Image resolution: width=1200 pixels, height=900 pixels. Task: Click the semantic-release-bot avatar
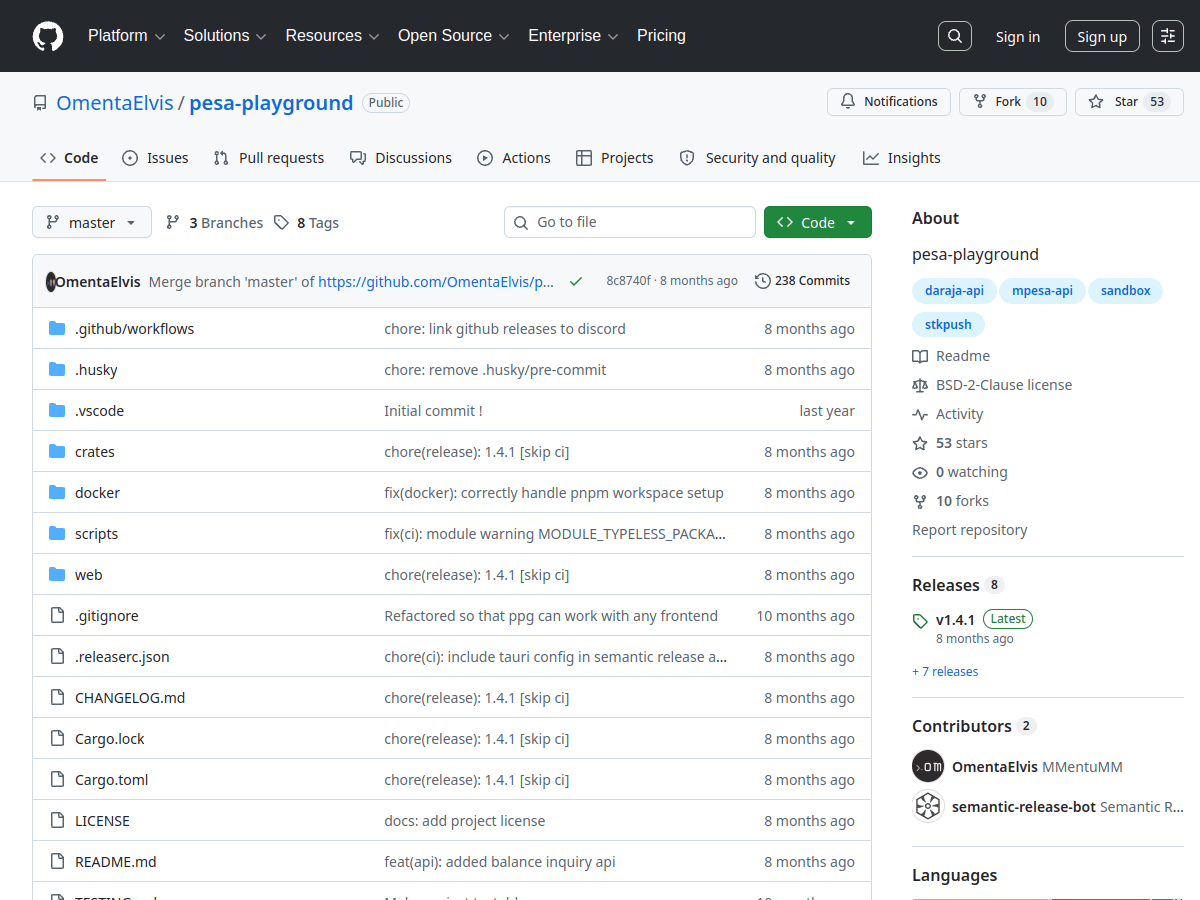coord(928,806)
